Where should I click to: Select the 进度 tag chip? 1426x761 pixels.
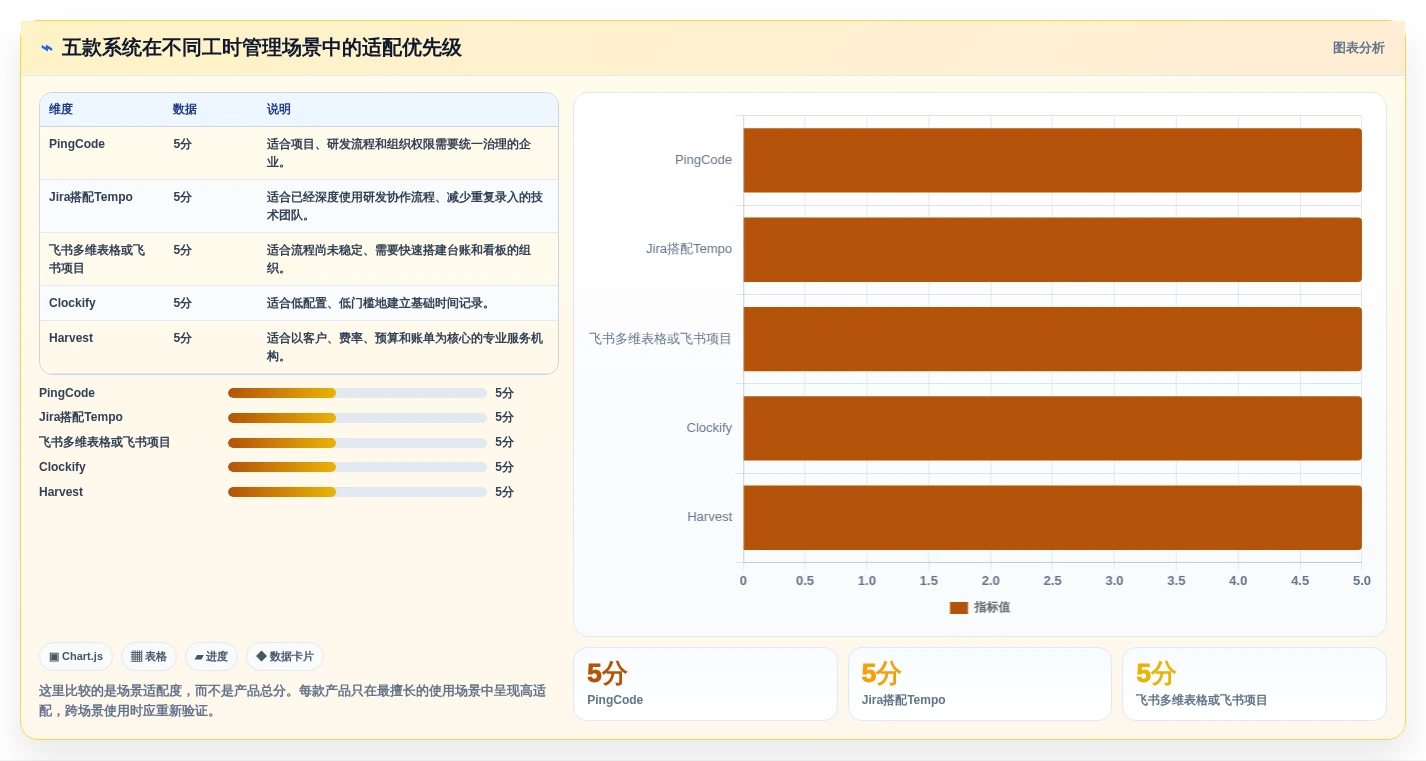click(211, 657)
